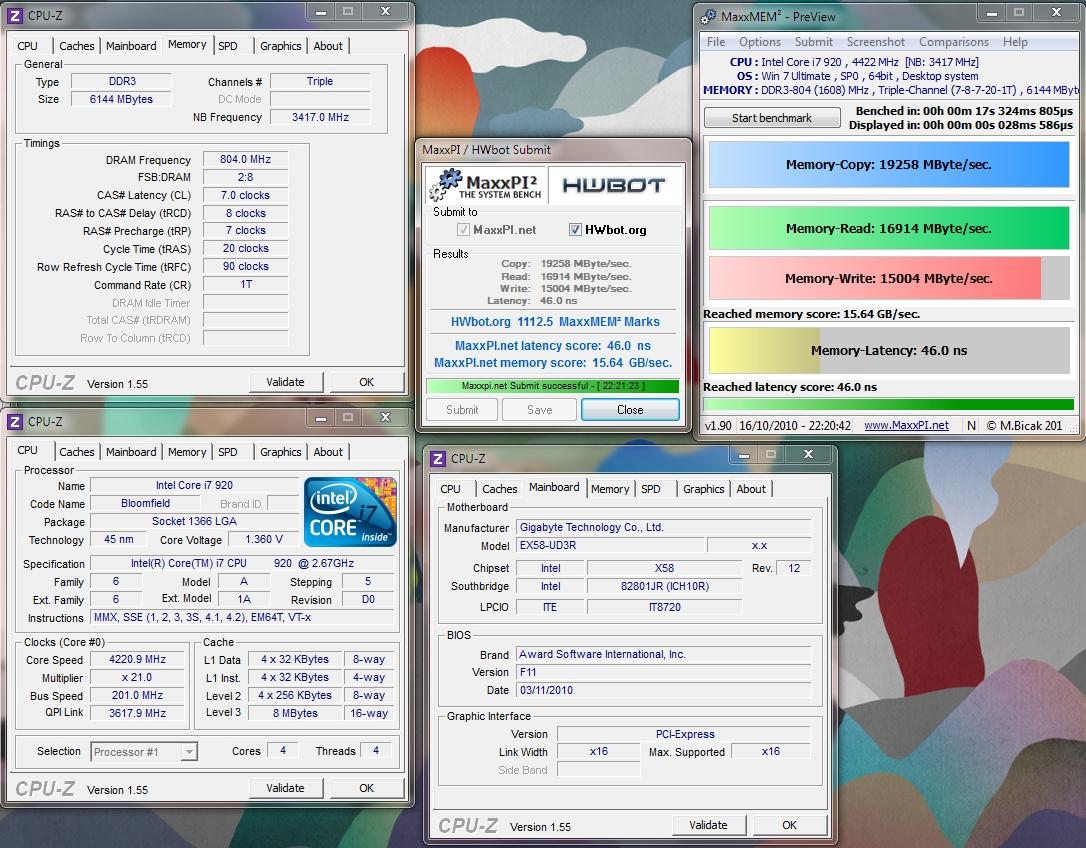Click Validate in CPU-Z processor window

285,788
